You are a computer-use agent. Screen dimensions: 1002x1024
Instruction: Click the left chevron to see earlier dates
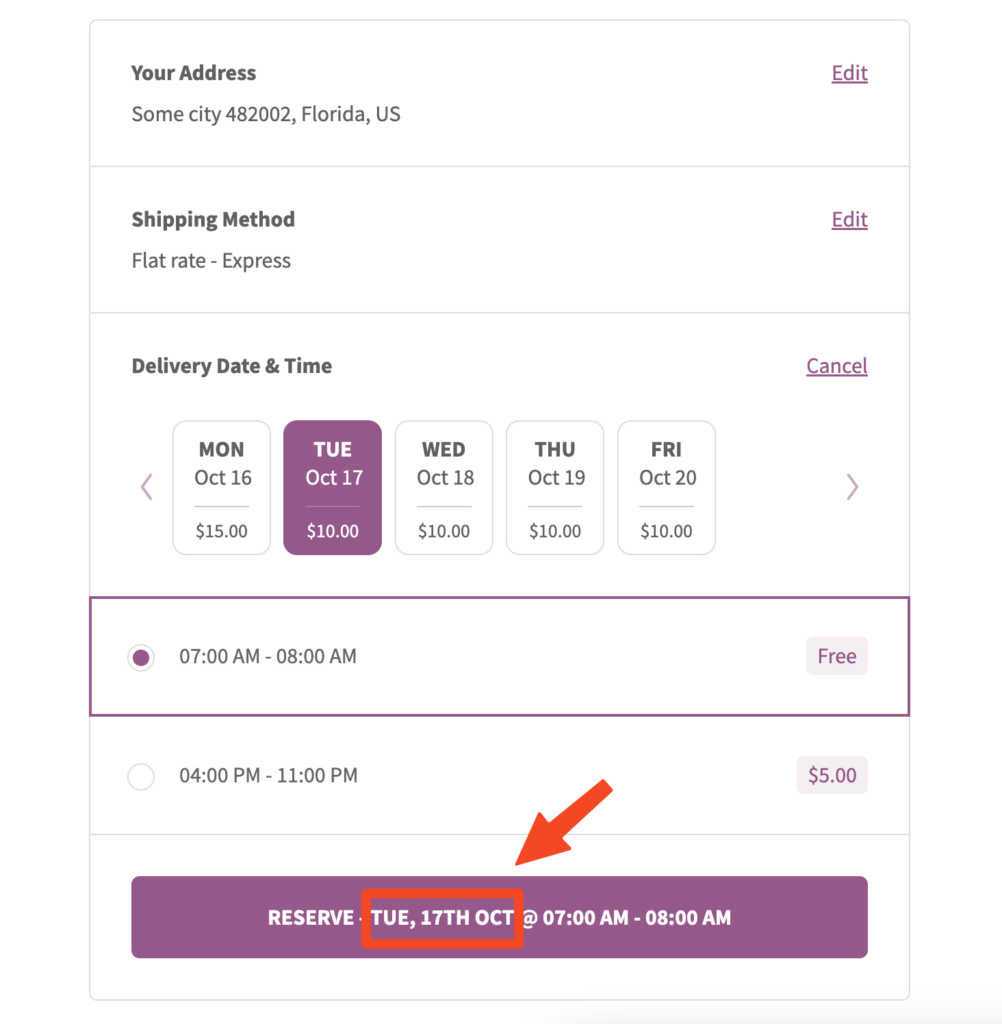(146, 487)
